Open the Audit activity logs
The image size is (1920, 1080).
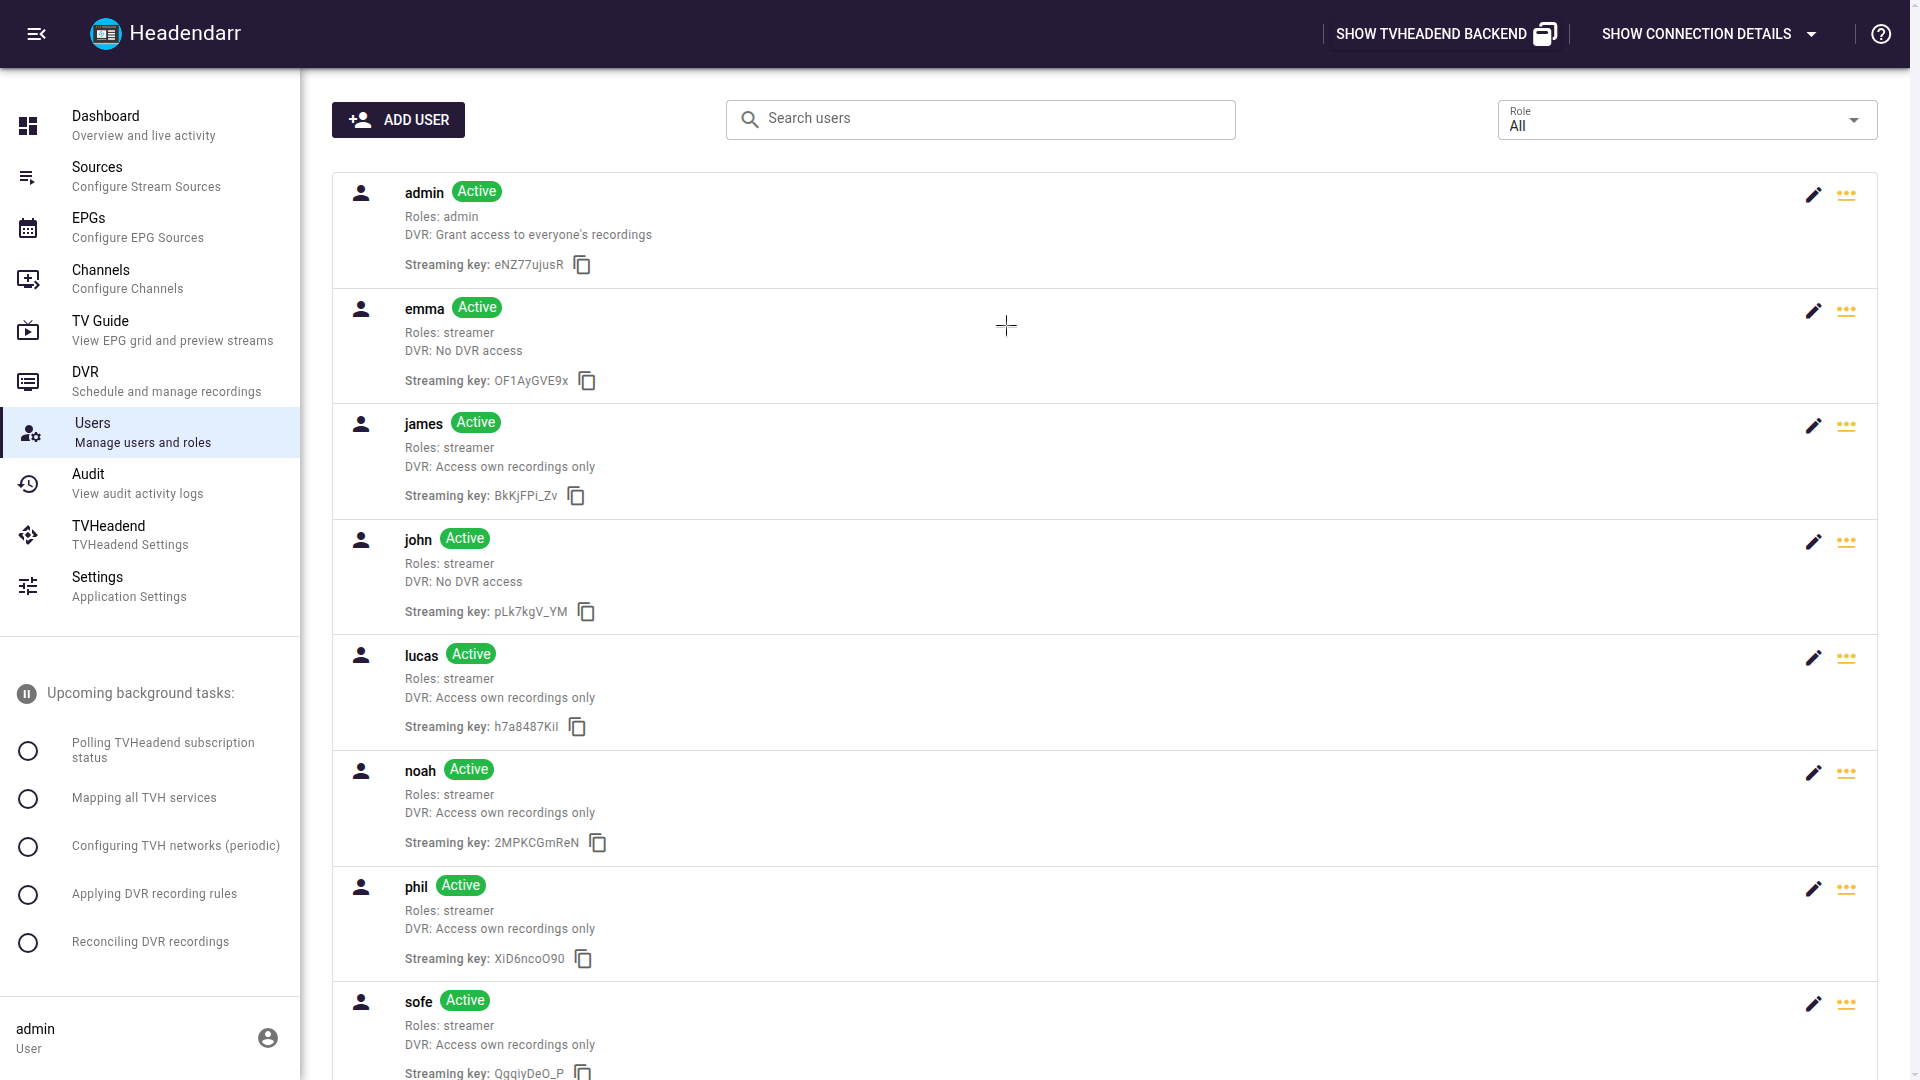88,483
